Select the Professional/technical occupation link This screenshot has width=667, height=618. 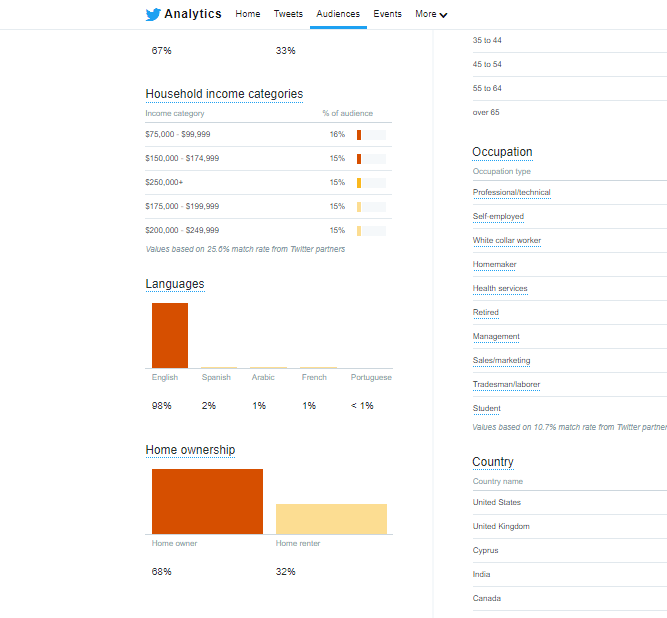click(x=511, y=192)
